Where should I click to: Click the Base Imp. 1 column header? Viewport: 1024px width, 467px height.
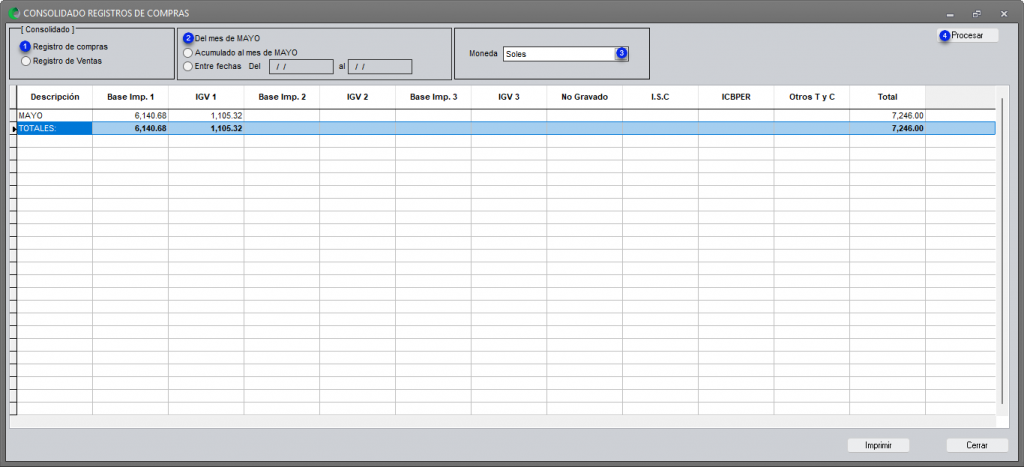[x=131, y=97]
